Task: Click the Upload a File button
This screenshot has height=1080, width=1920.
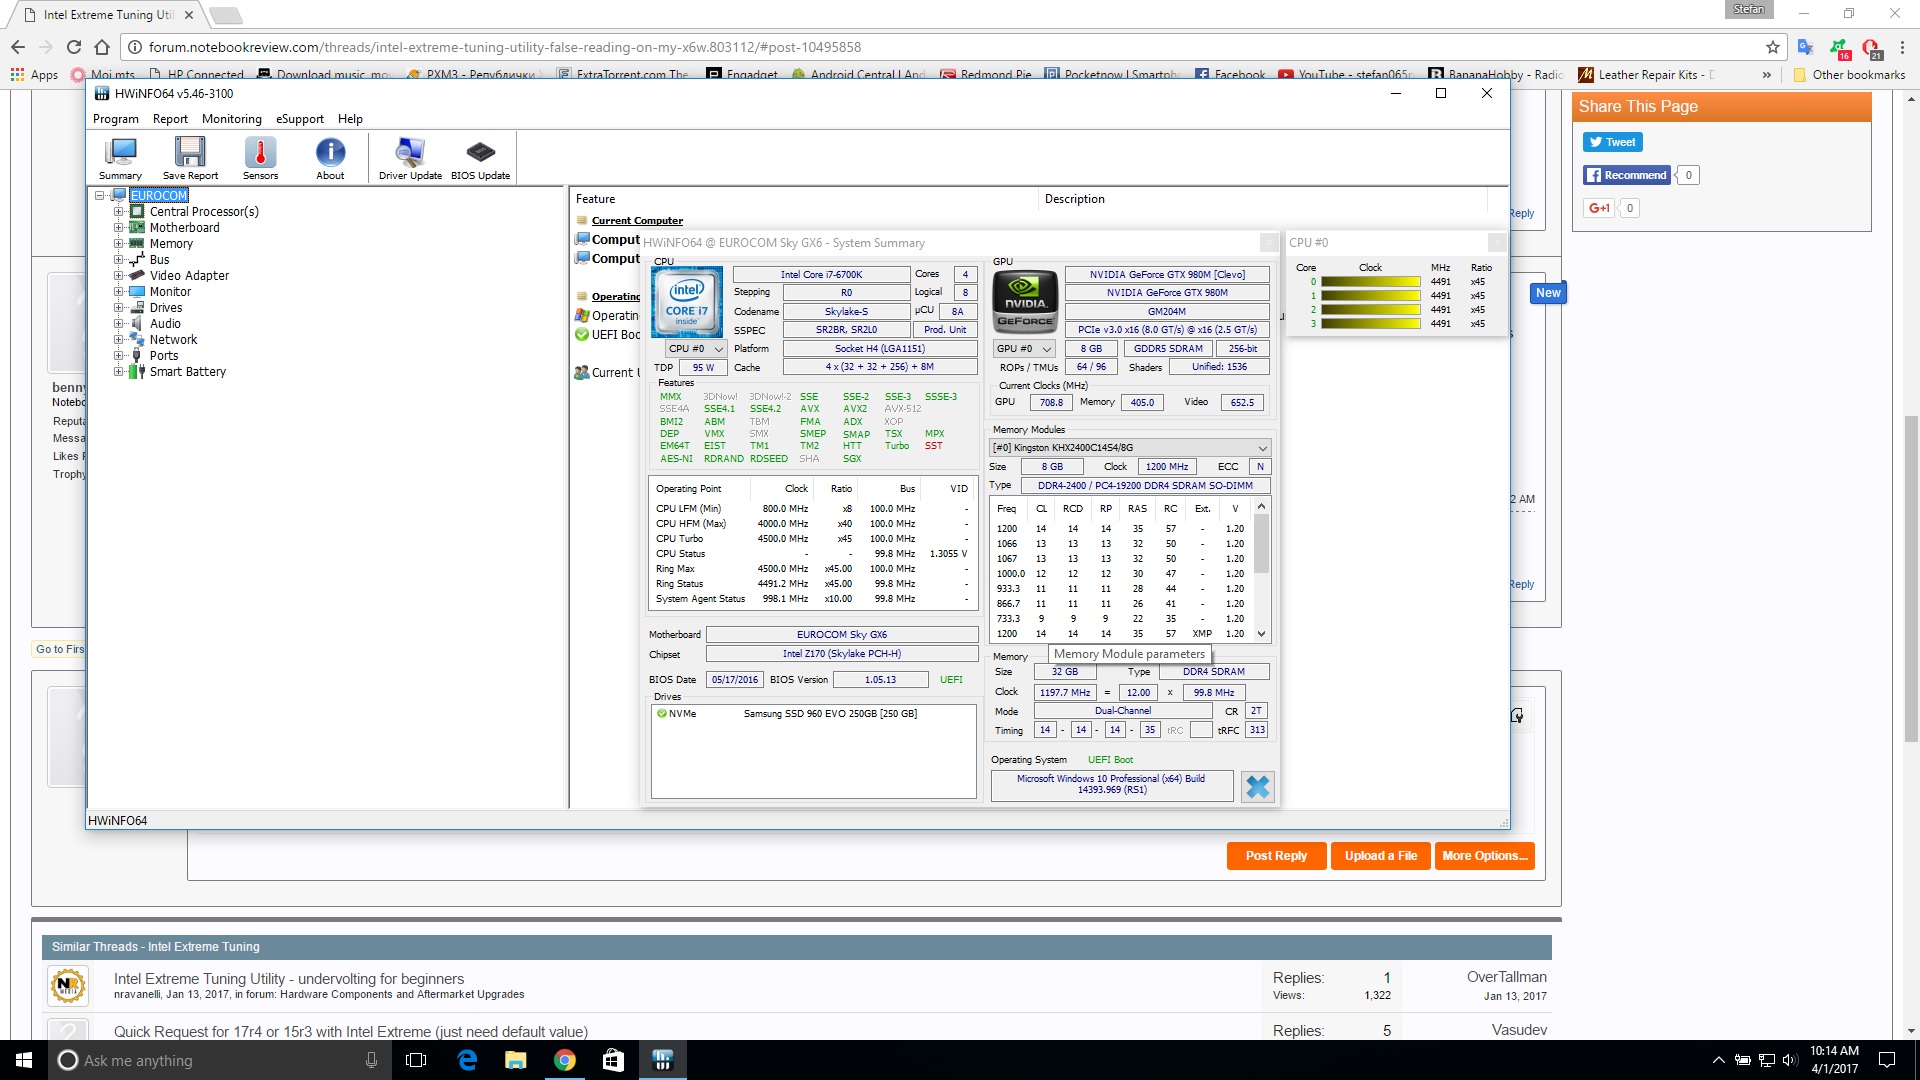Action: pyautogui.click(x=1380, y=856)
